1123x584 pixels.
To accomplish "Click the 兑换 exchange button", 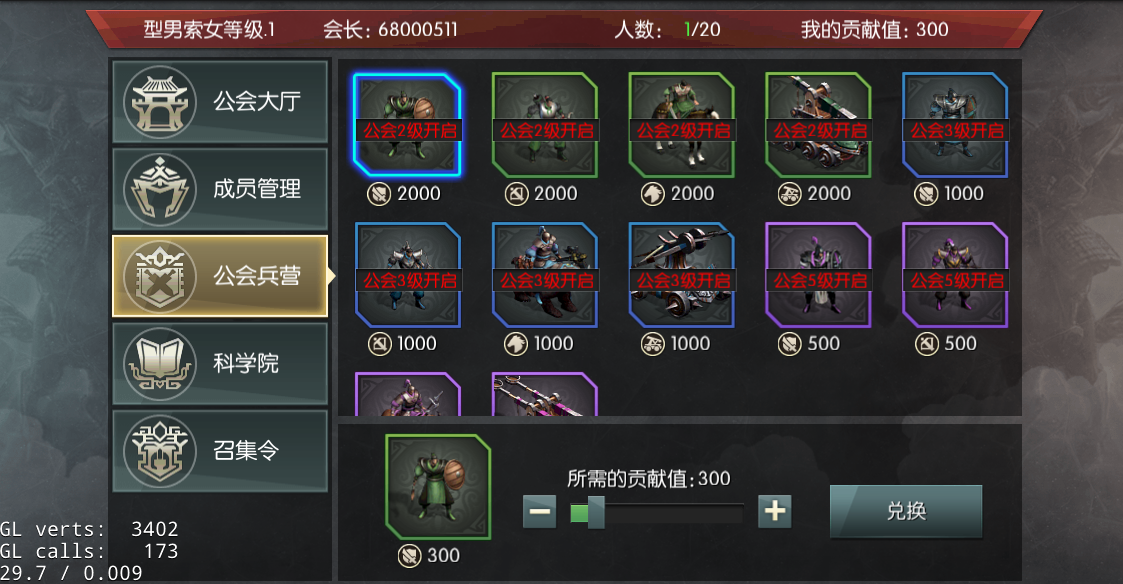I will click(906, 511).
